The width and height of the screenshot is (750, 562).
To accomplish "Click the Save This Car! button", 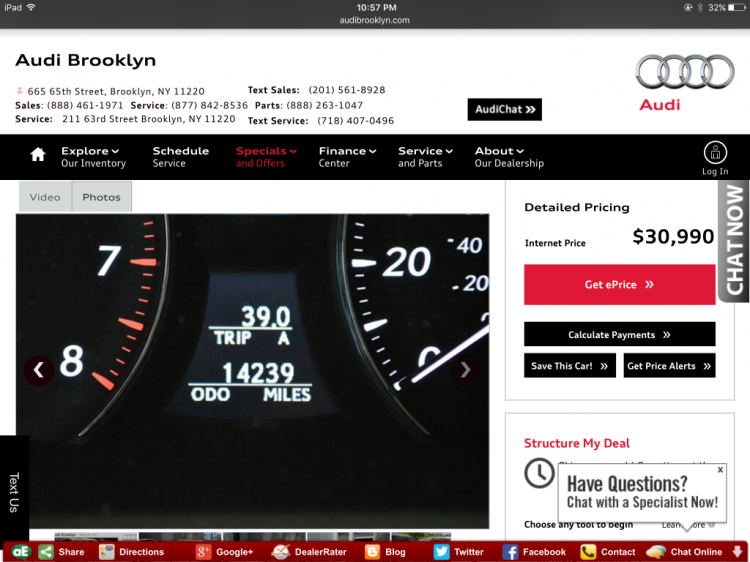I will [570, 366].
